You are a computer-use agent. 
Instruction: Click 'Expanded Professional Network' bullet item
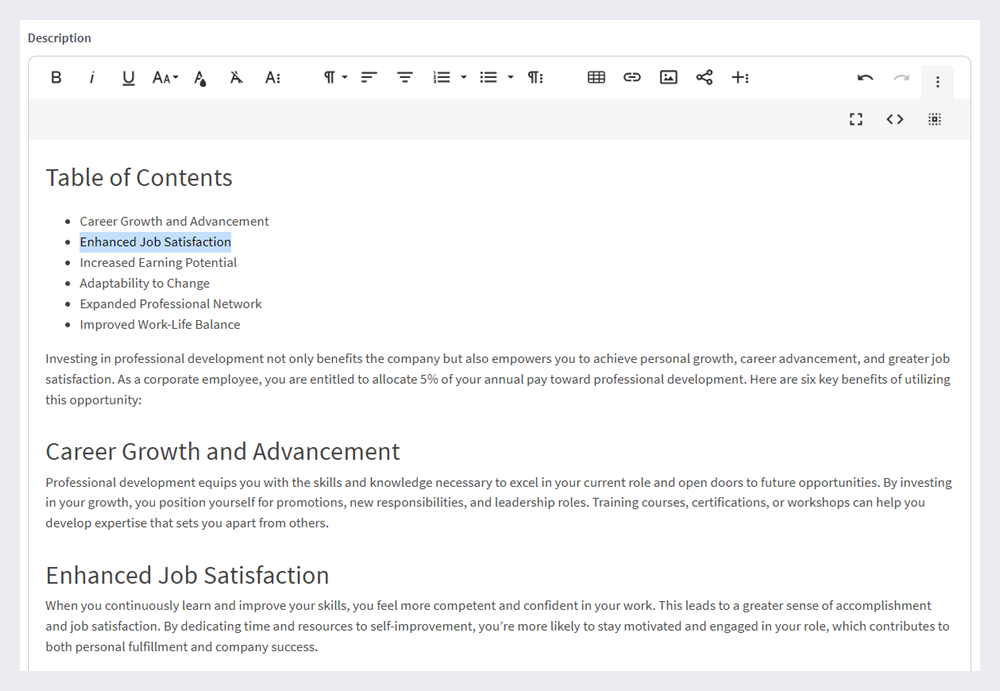point(170,304)
